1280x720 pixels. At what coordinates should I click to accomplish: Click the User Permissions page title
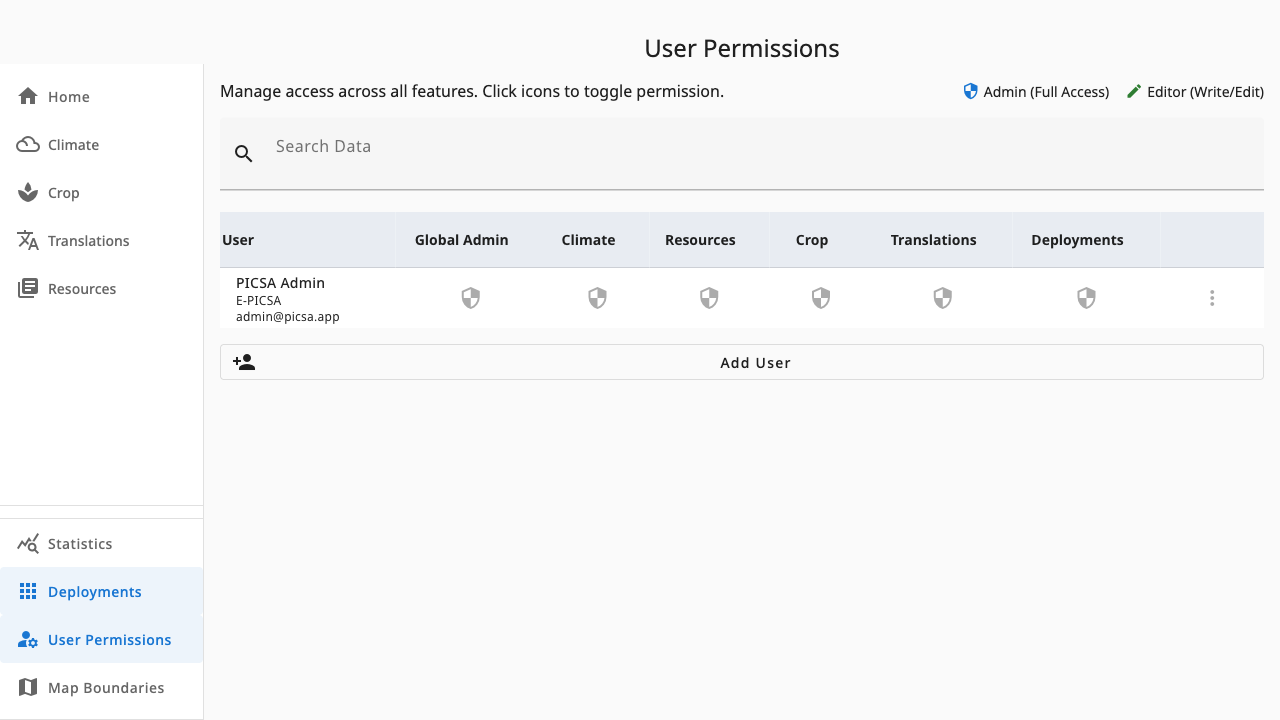[x=742, y=48]
